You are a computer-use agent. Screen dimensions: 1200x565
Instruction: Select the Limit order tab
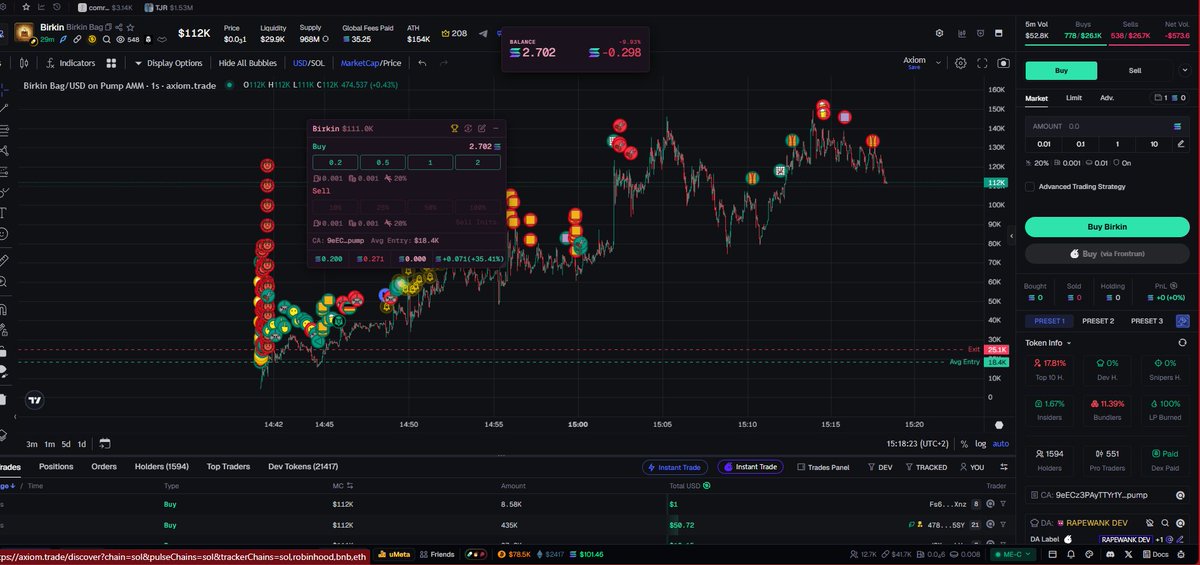[1073, 98]
